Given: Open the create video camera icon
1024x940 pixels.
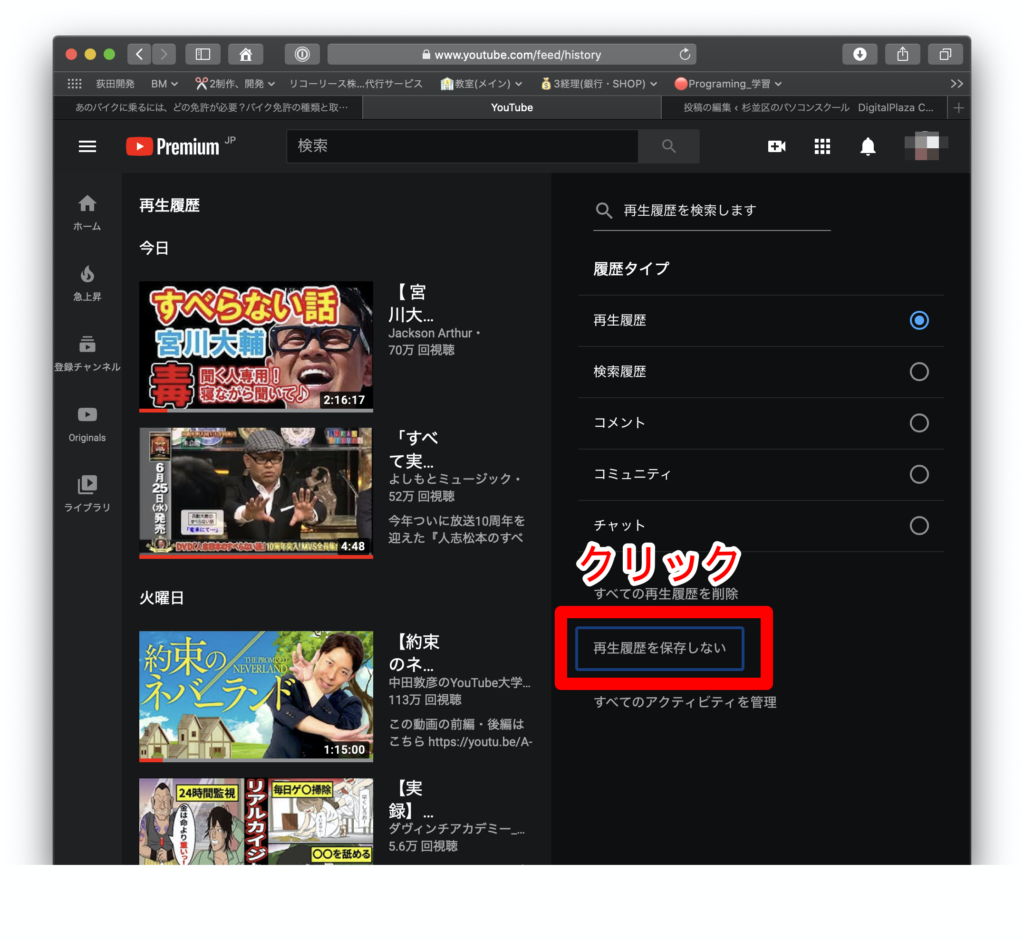Looking at the screenshot, I should [776, 147].
